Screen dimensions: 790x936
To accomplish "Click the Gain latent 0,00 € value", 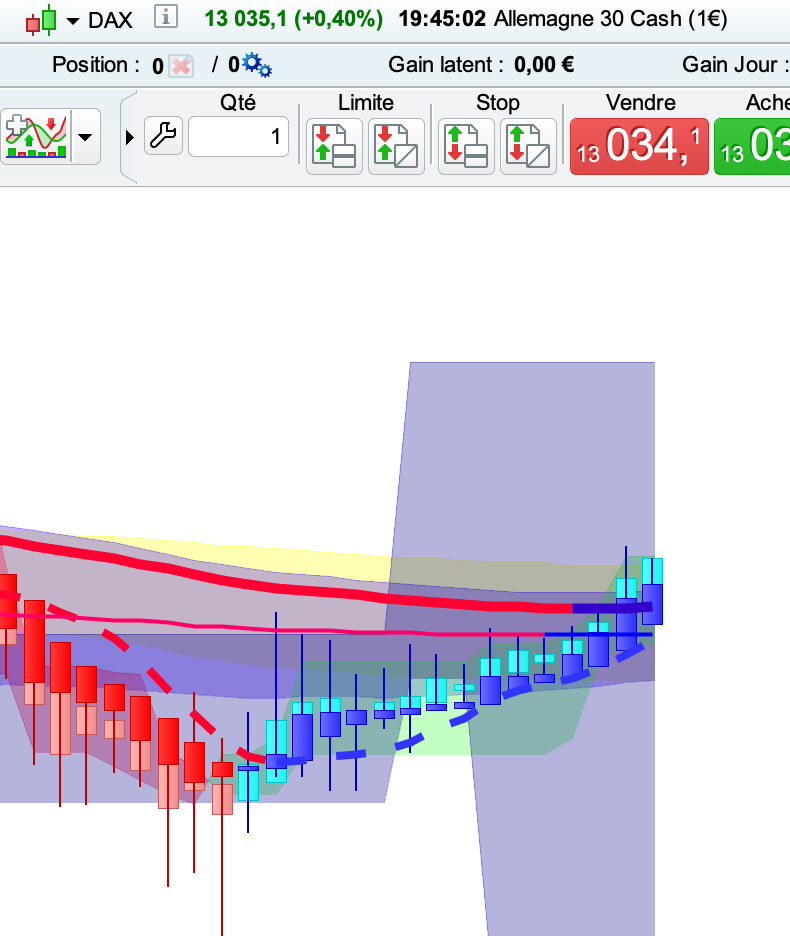I will click(544, 64).
